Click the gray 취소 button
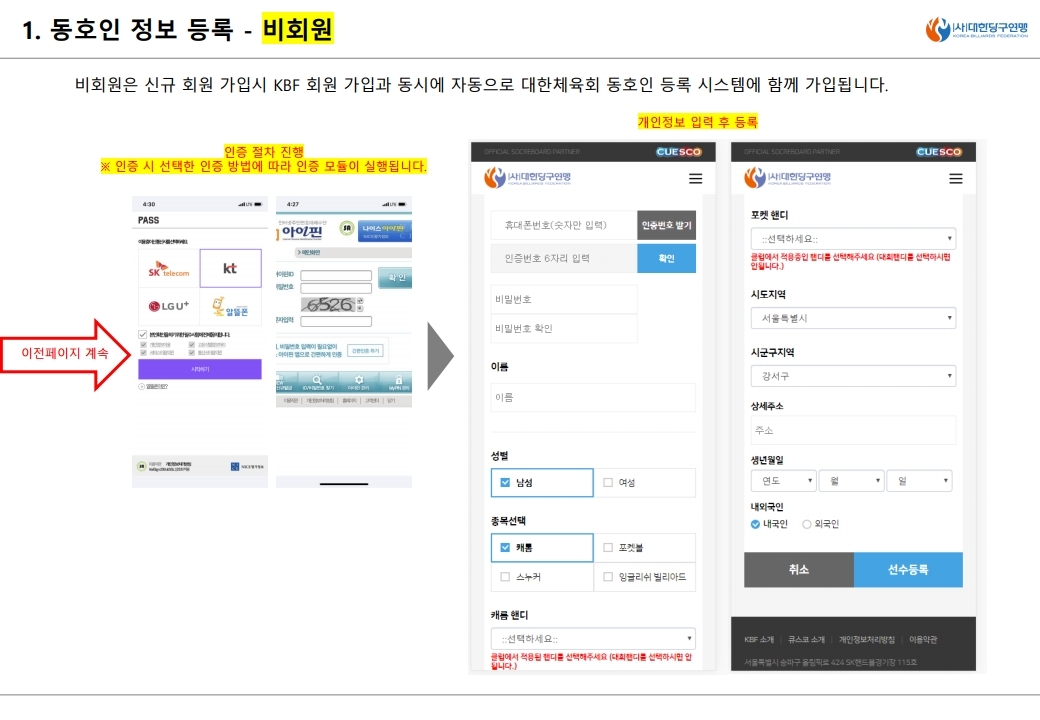 799,570
